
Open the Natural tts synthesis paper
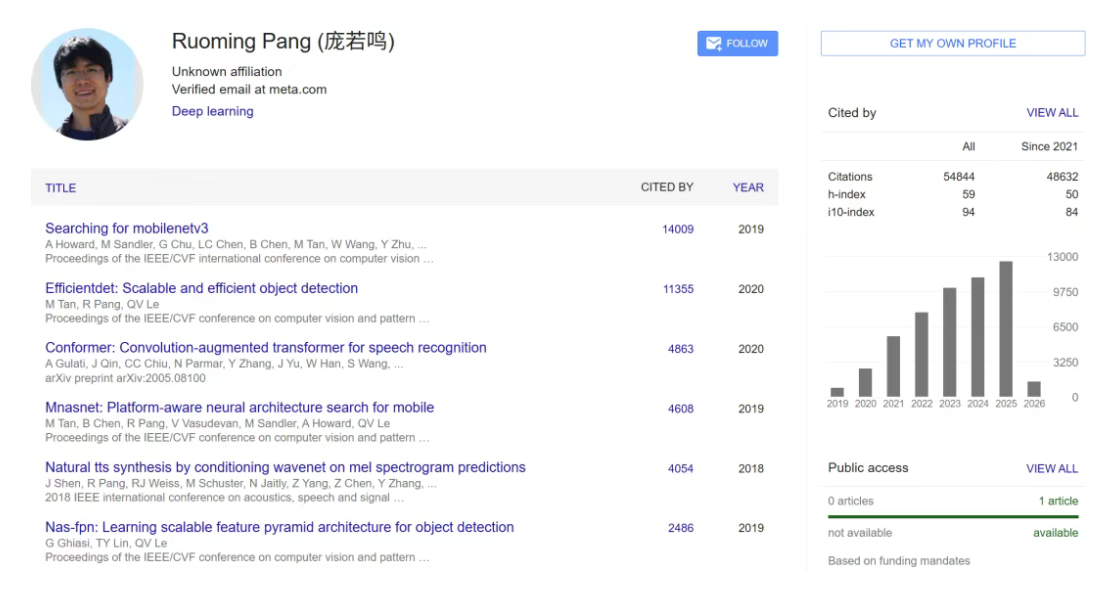coord(285,467)
